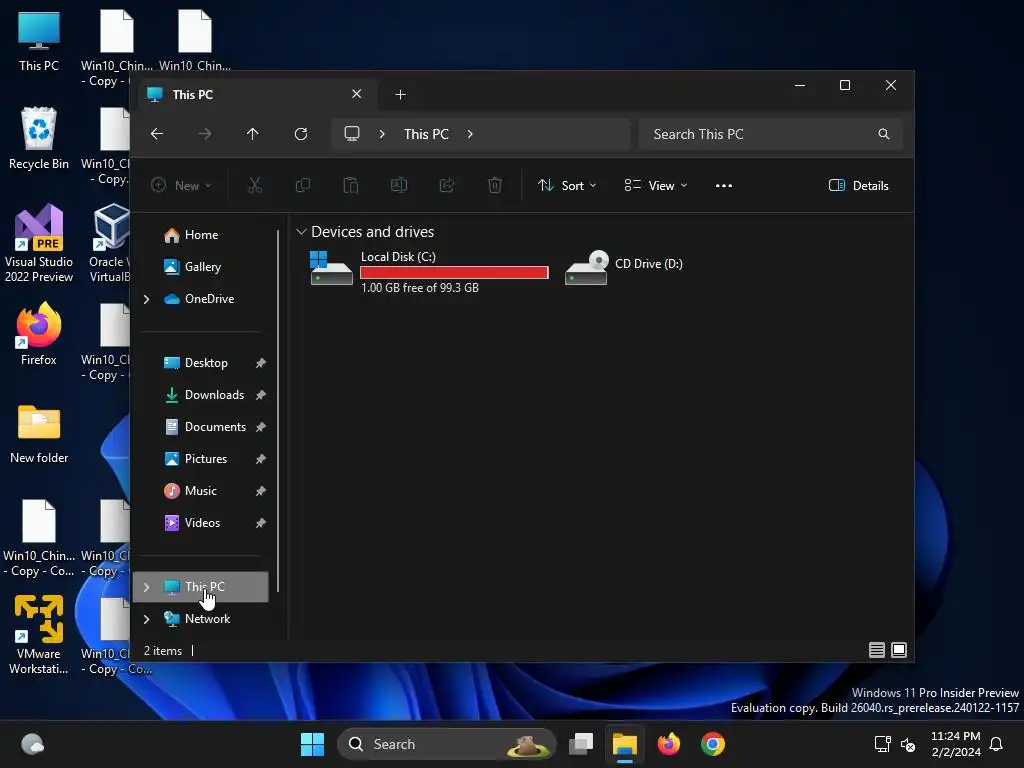
Task: Go back with the Back arrow
Action: [x=157, y=134]
